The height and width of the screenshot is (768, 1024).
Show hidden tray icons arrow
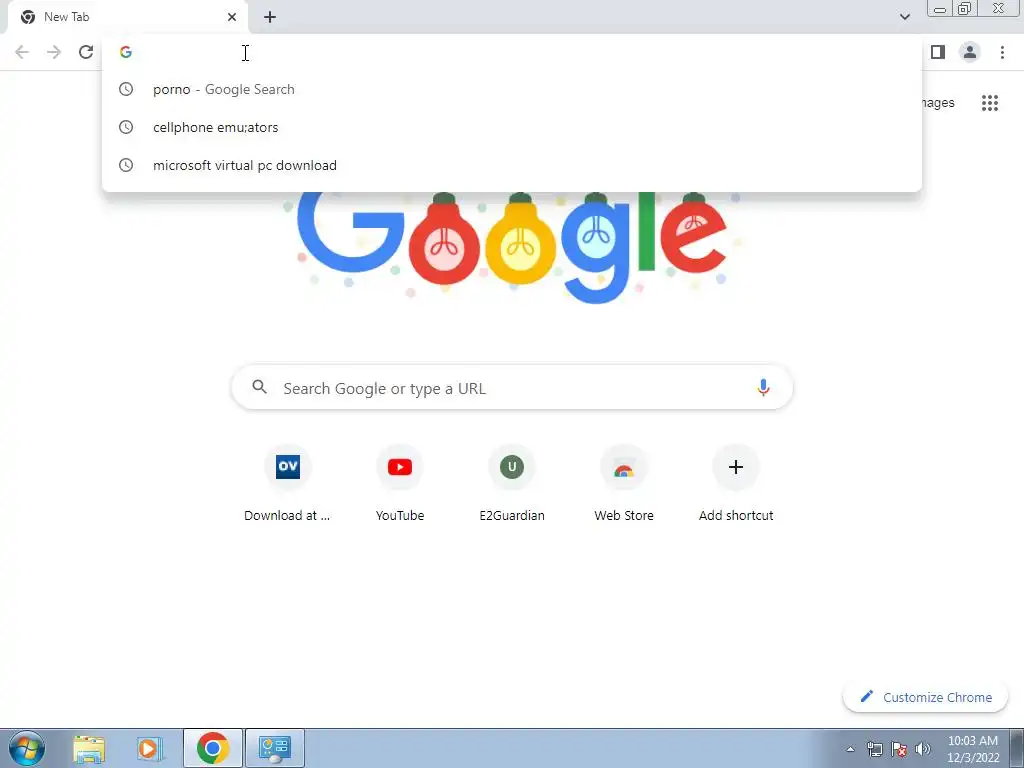click(x=850, y=749)
